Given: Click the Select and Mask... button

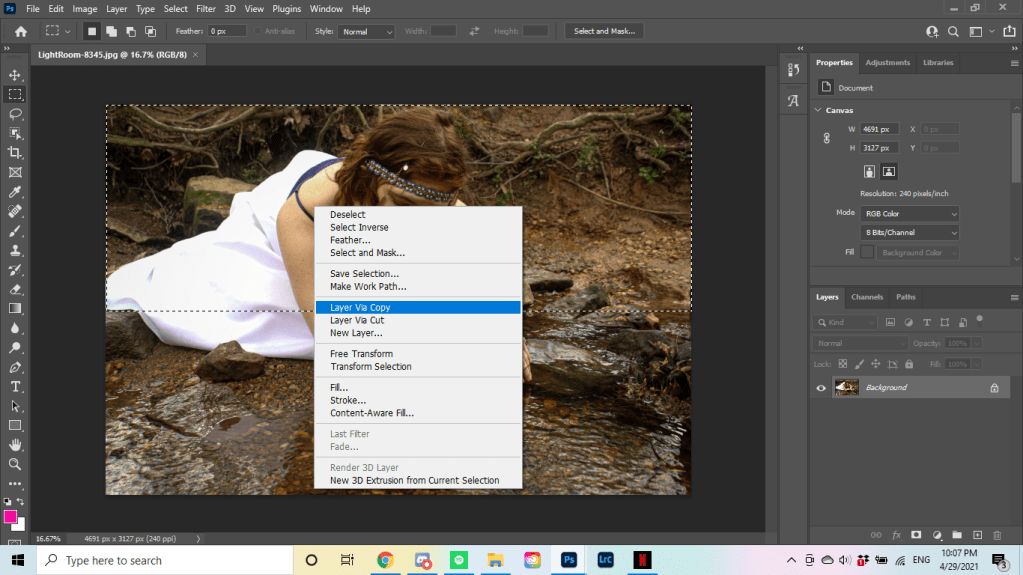Looking at the screenshot, I should pos(604,32).
